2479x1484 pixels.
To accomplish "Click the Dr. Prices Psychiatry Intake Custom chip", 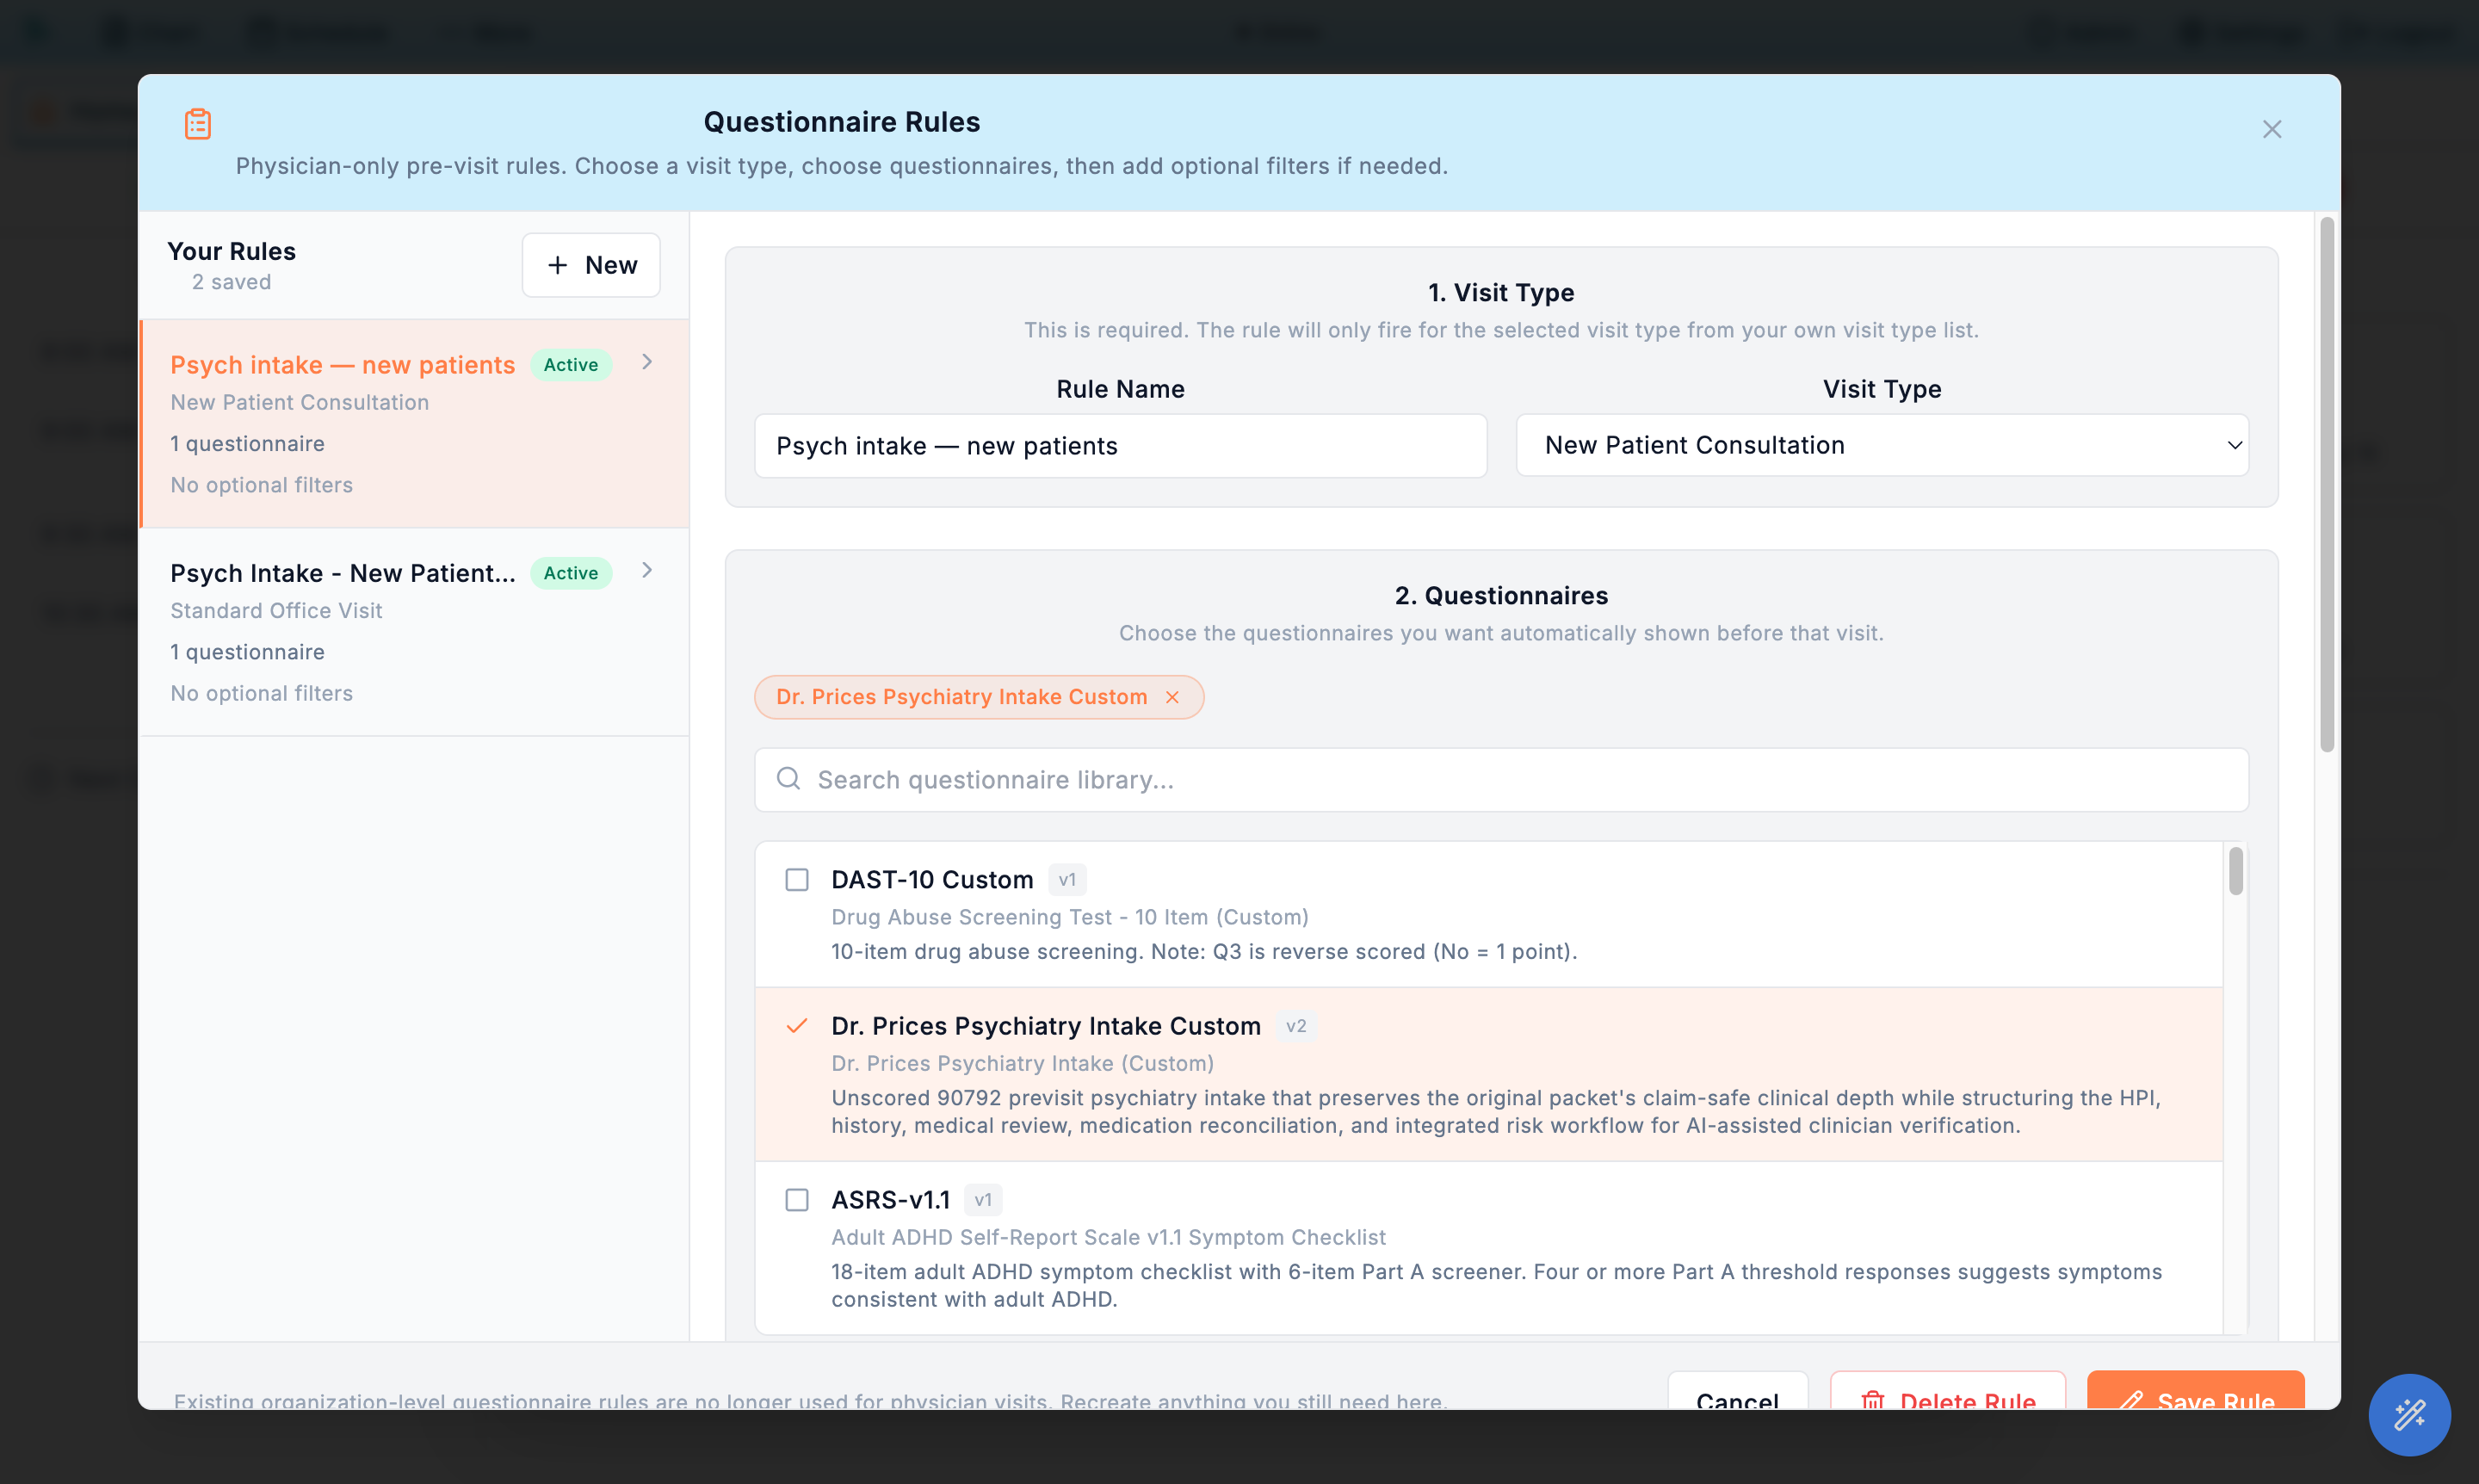I will 979,697.
